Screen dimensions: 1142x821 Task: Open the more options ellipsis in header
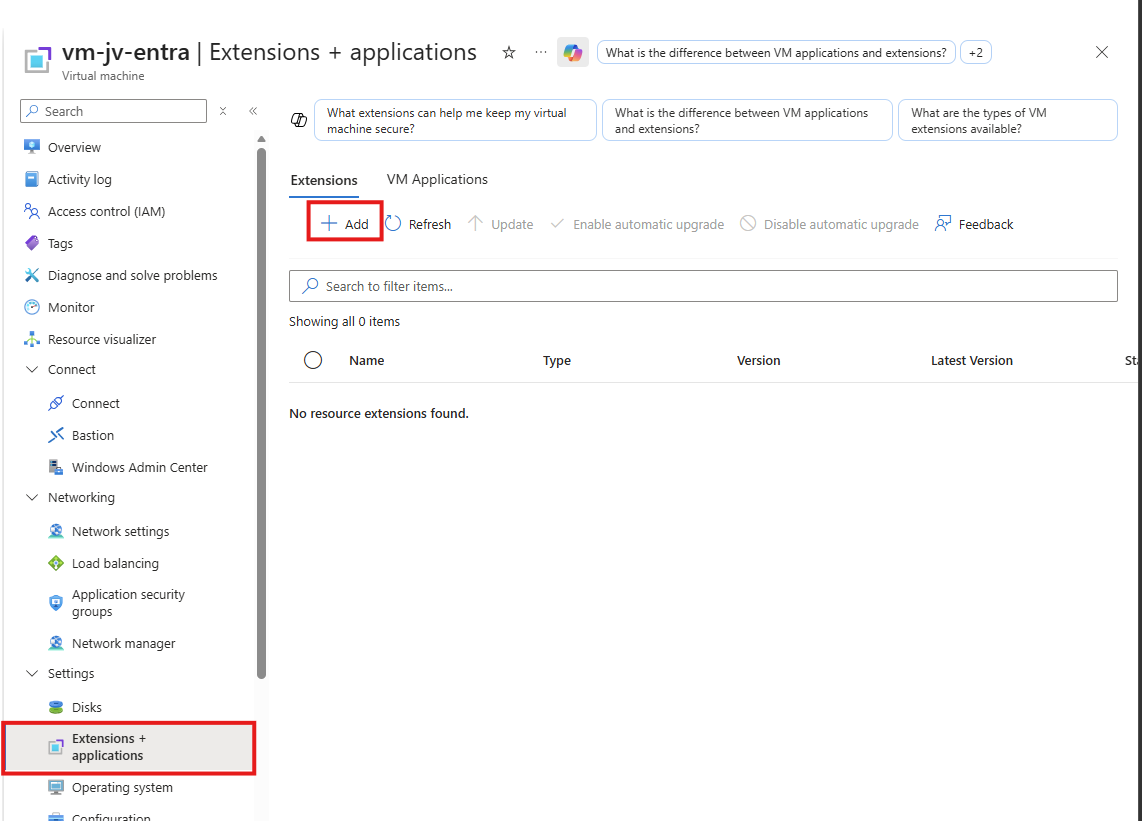(540, 52)
